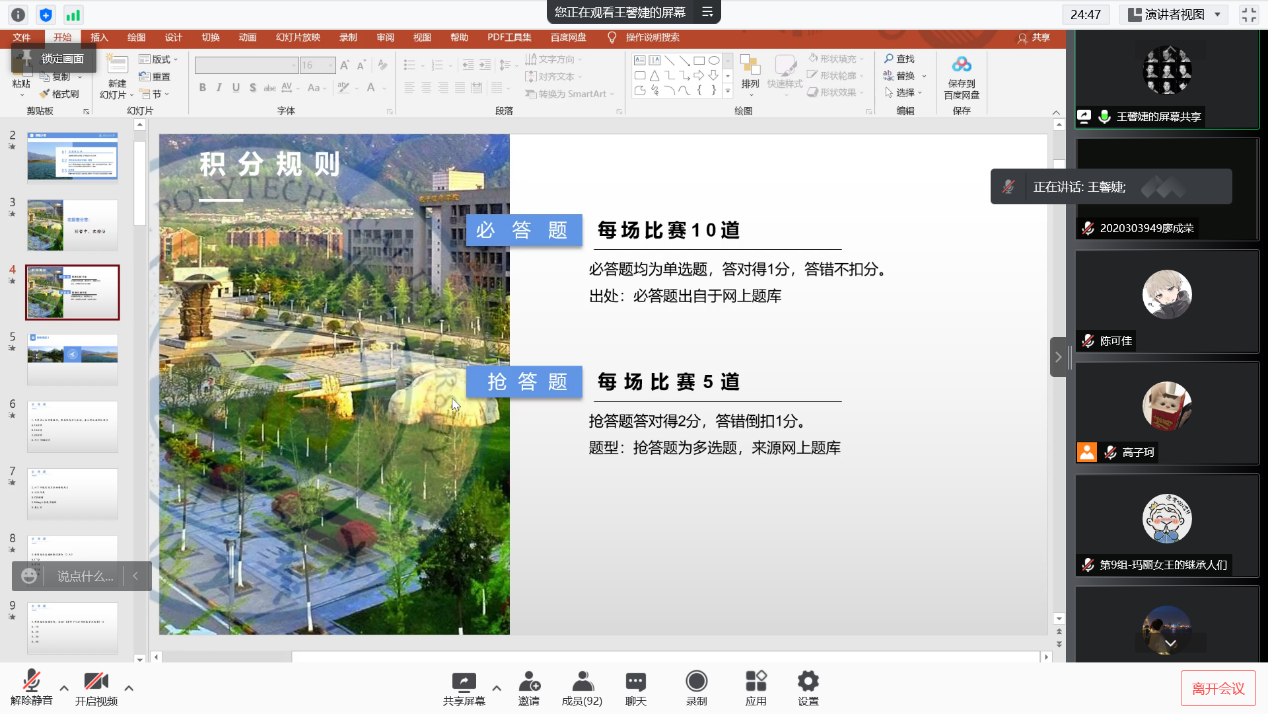Open the 演讲者视图 view dropdown
The width and height of the screenshot is (1268, 714).
click(1173, 14)
